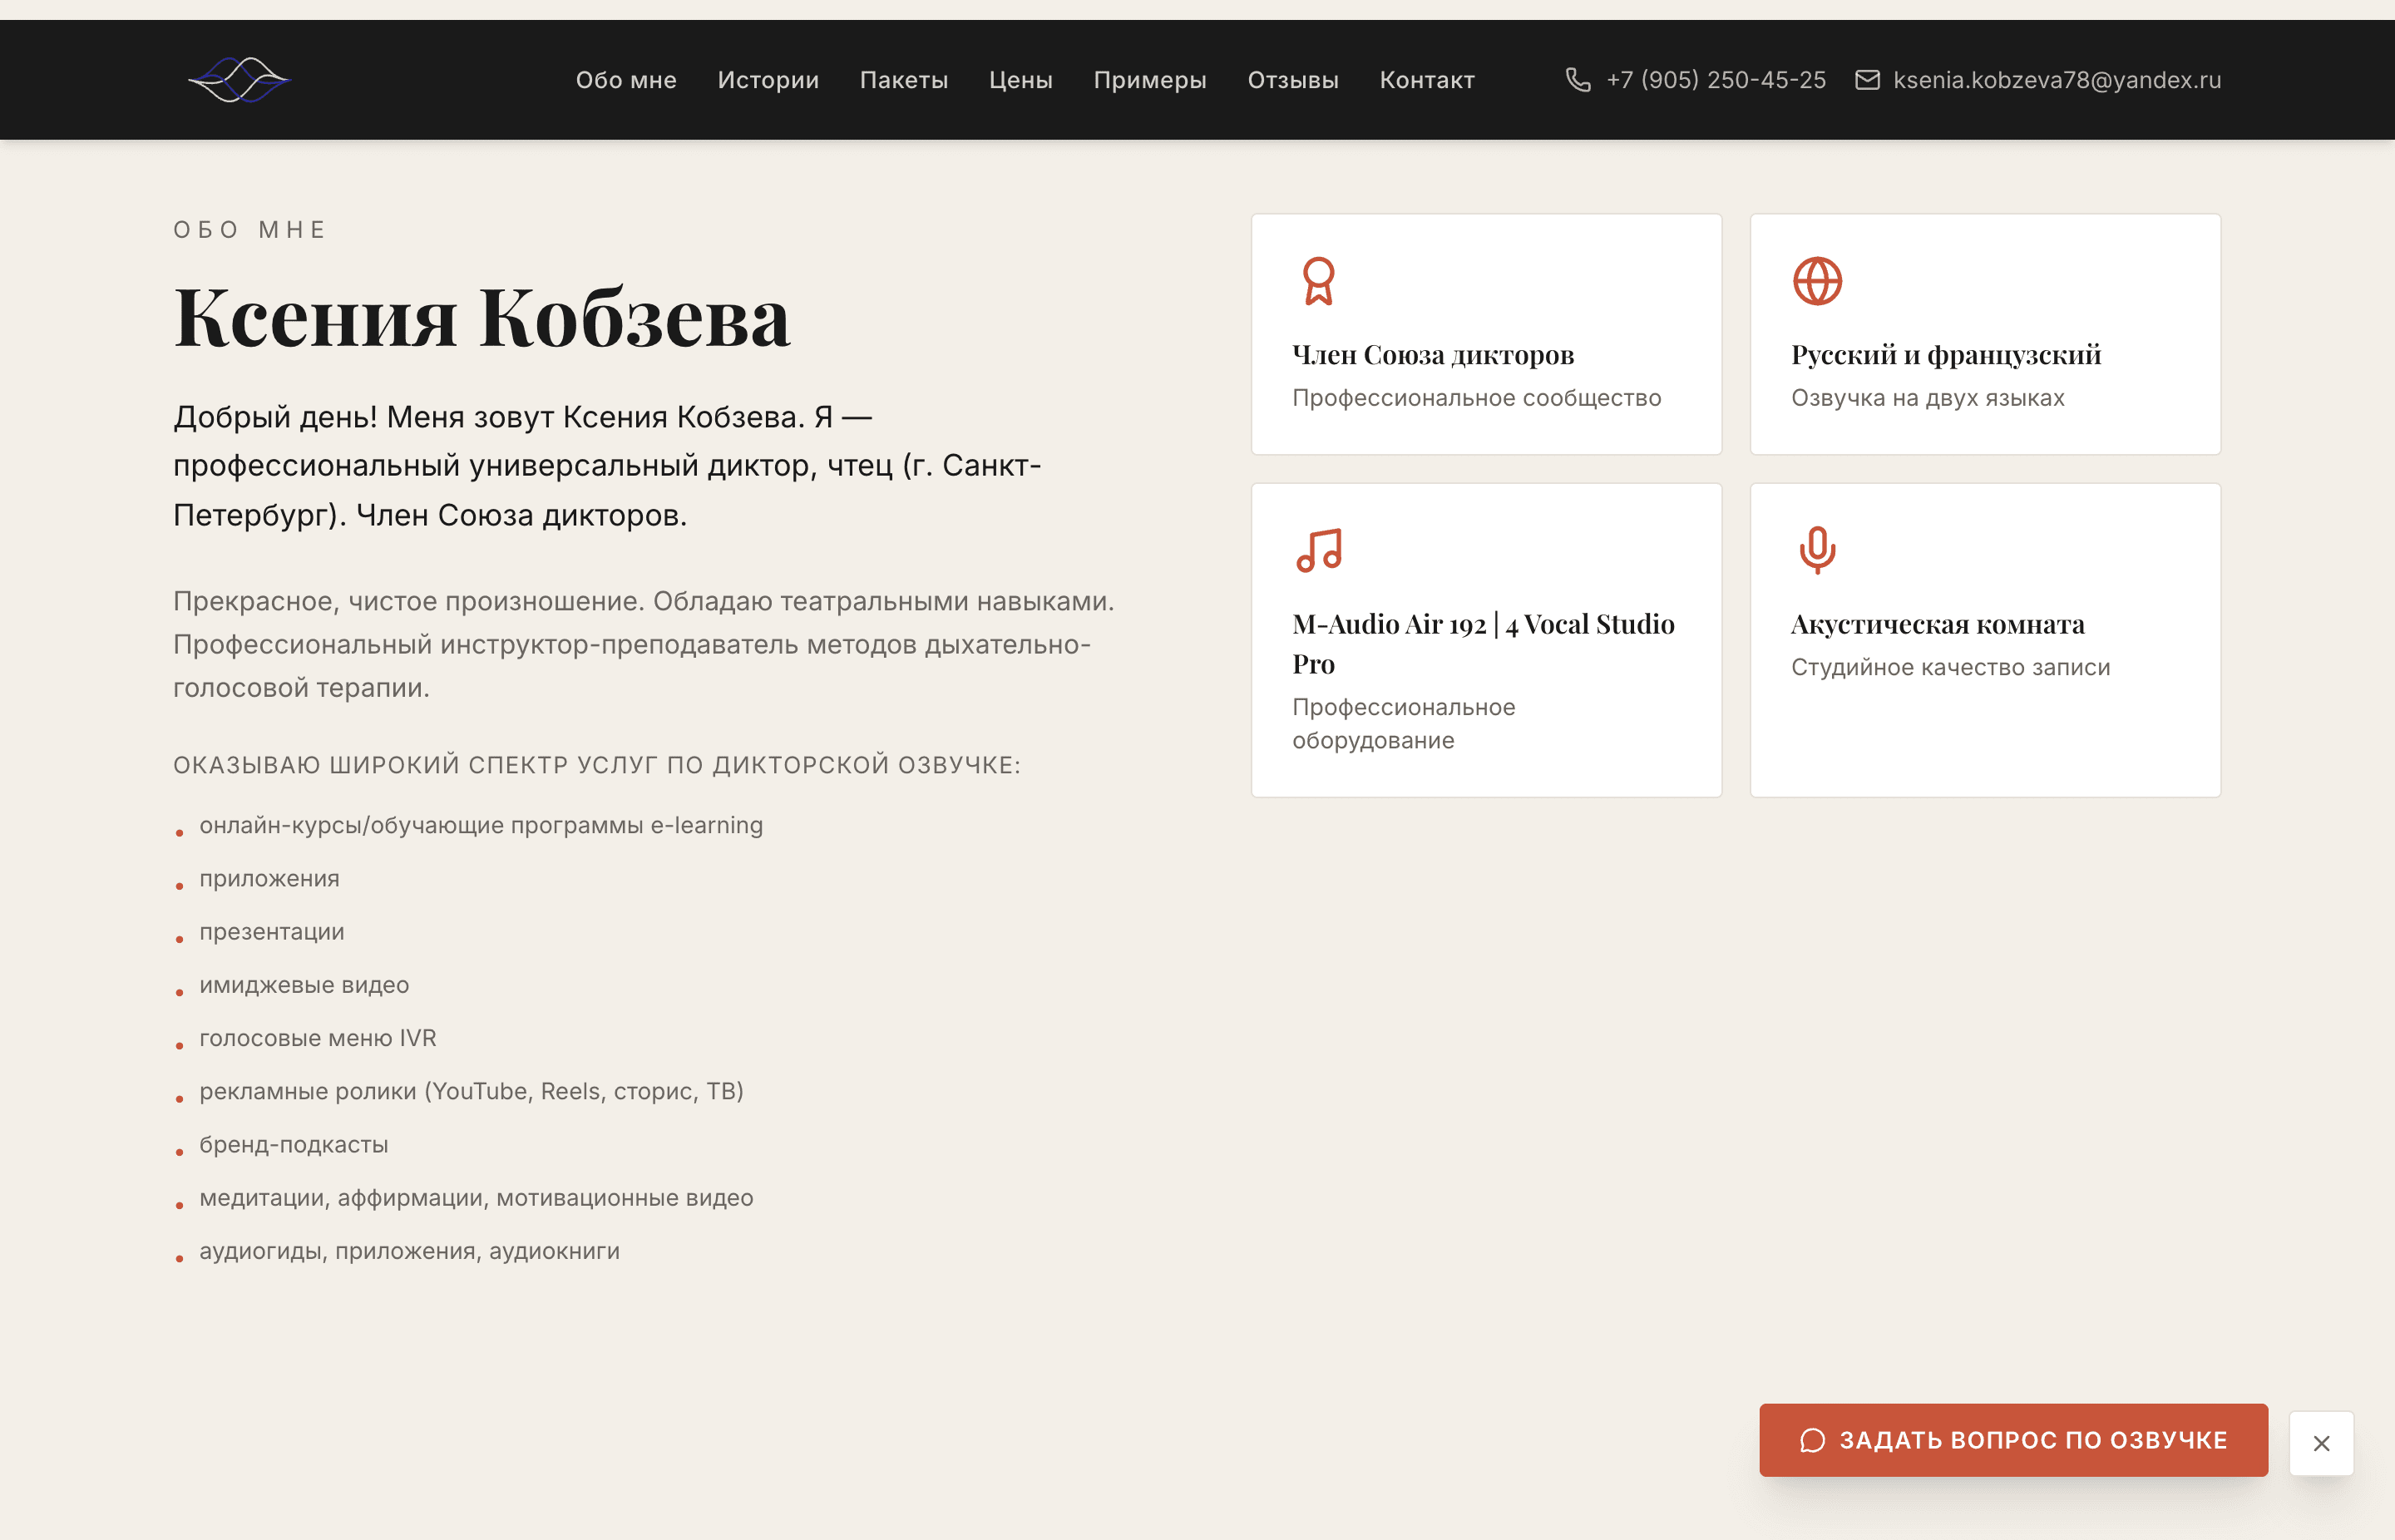Click the ОБО МНЕ section label

[x=249, y=230]
